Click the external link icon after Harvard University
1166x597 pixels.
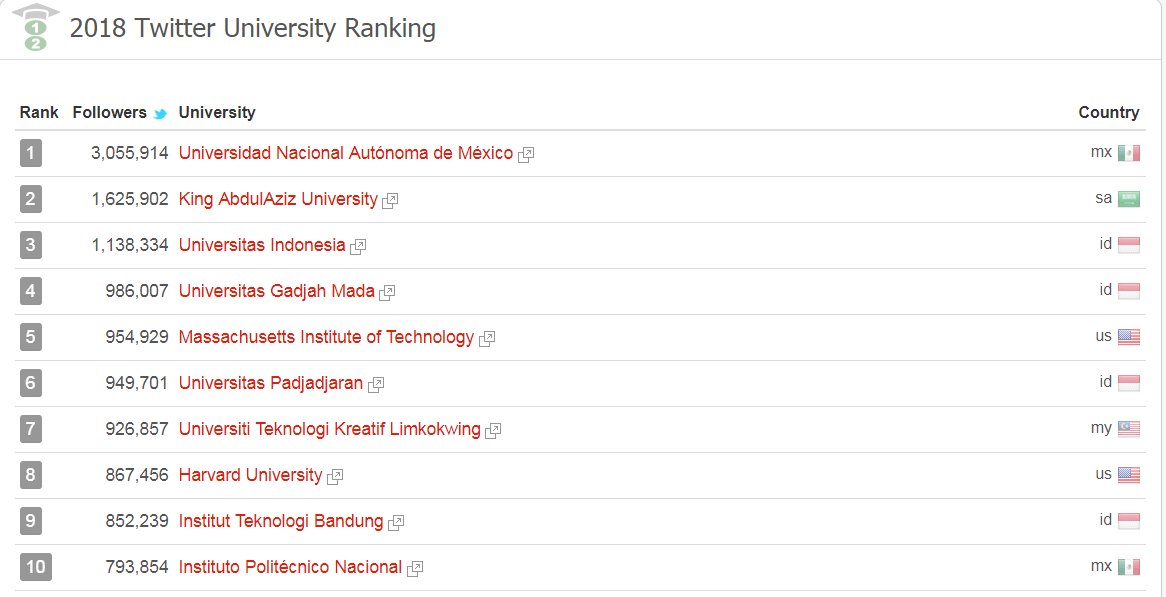pyautogui.click(x=335, y=477)
